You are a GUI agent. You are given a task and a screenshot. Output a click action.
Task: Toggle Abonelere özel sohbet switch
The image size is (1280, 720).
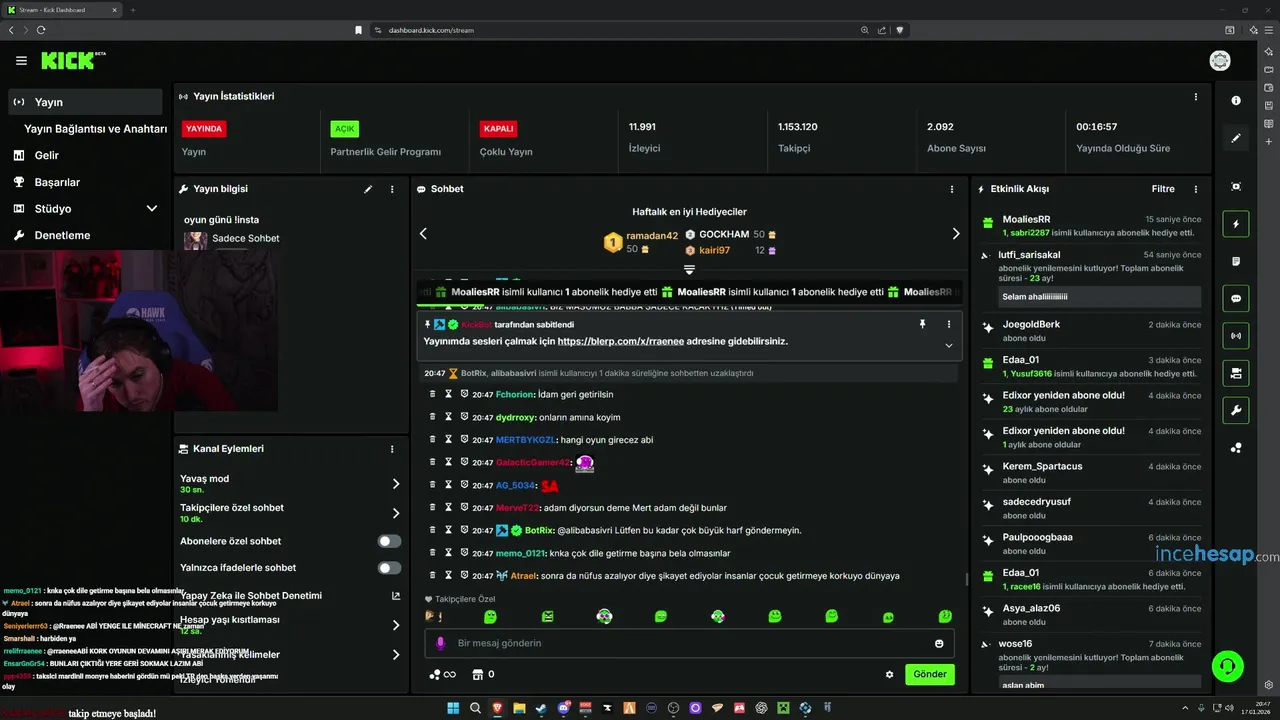click(389, 541)
